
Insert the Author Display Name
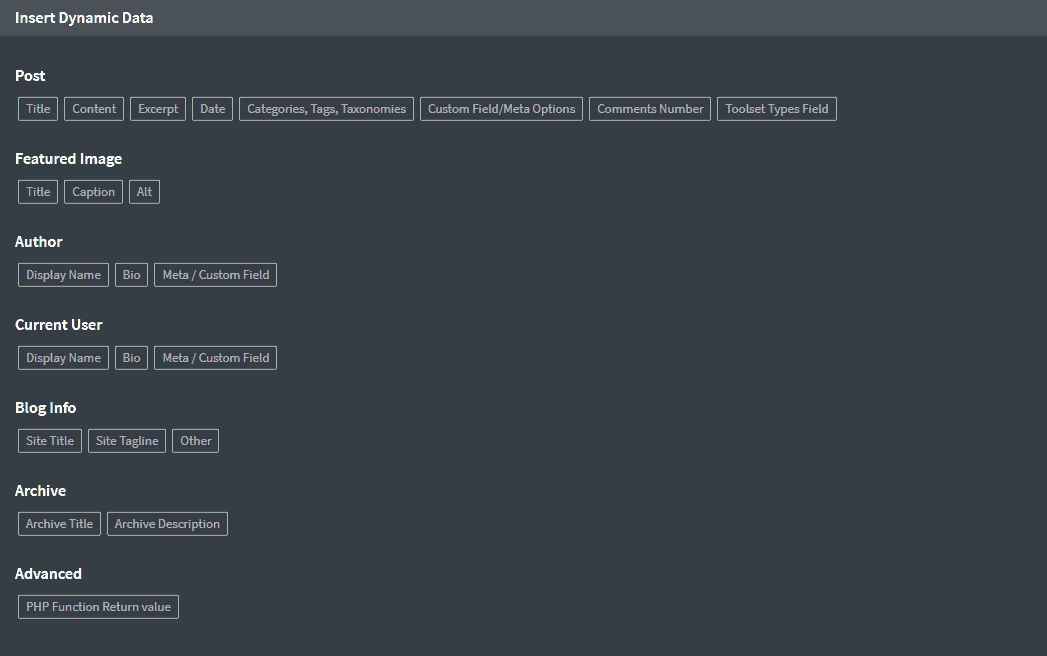click(63, 274)
